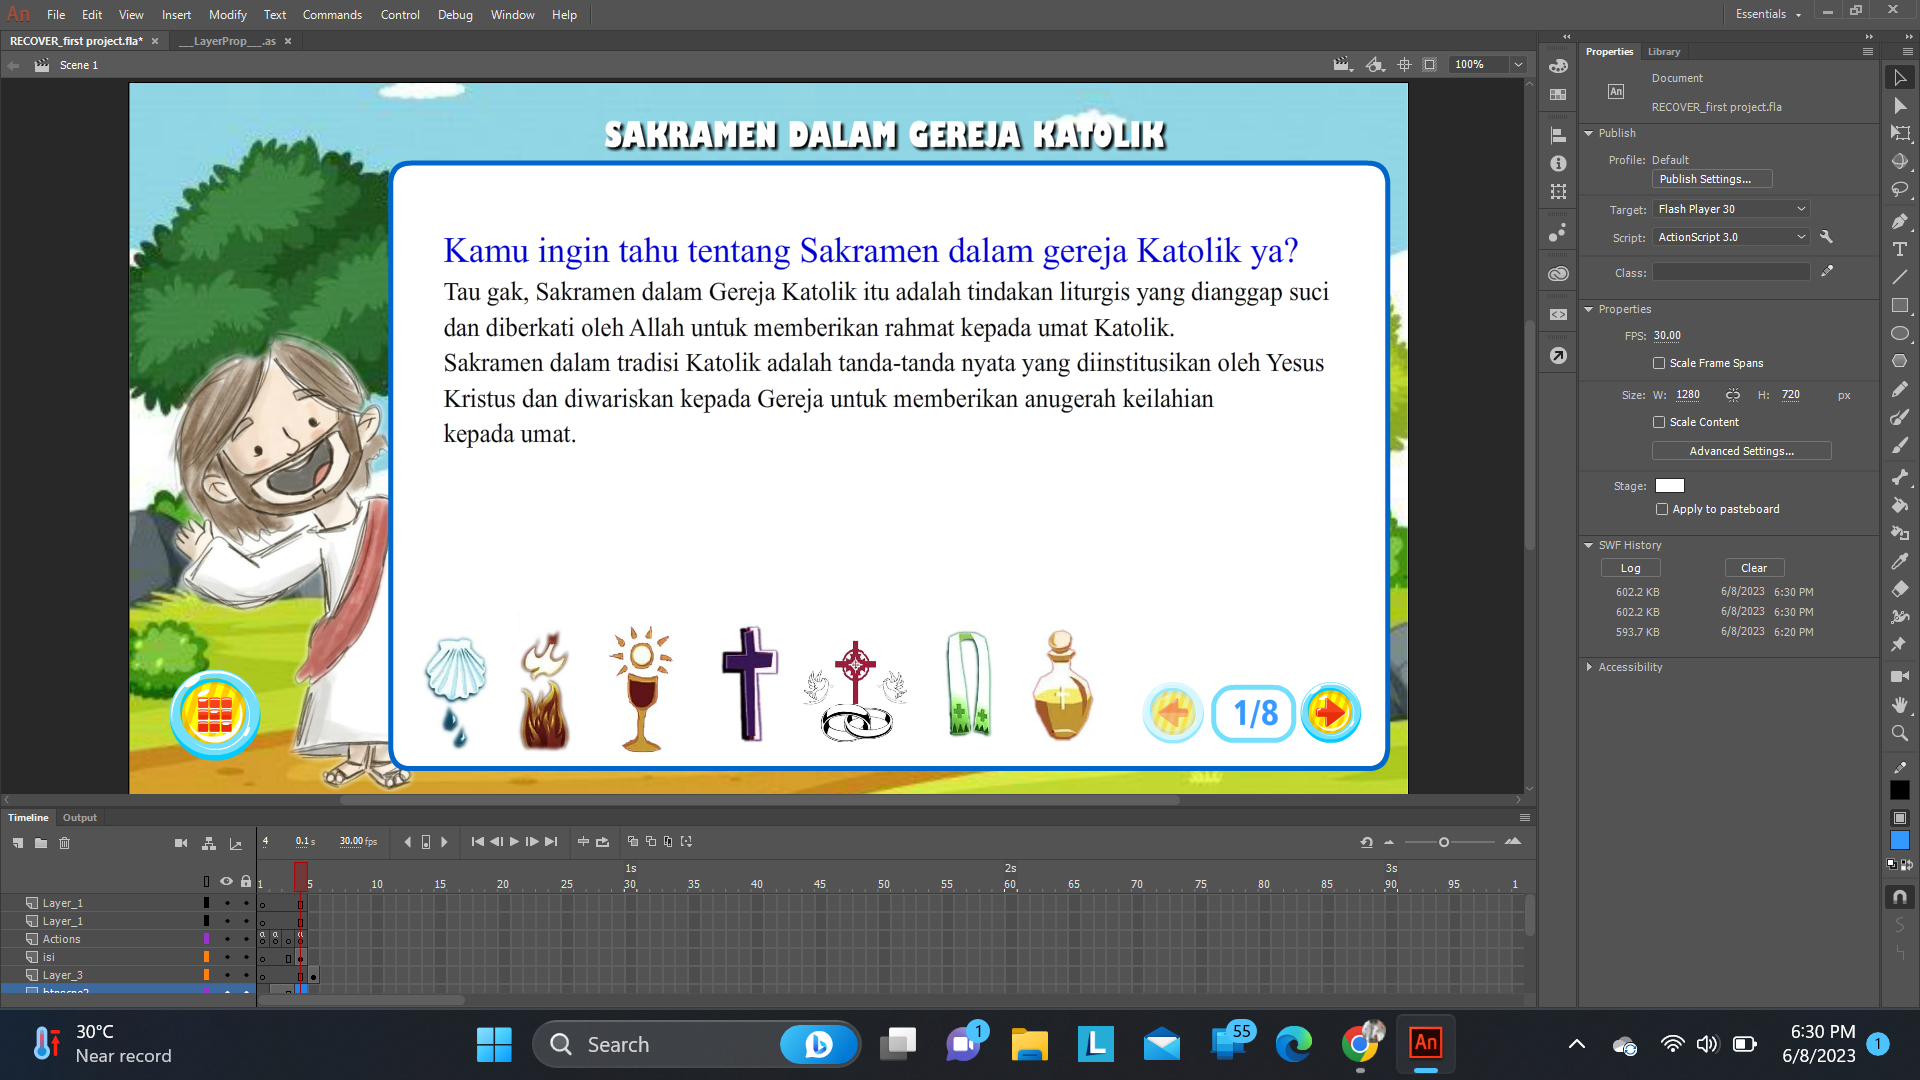The width and height of the screenshot is (1920, 1080).
Task: Click the Delete layer trash icon
Action: pos(65,843)
